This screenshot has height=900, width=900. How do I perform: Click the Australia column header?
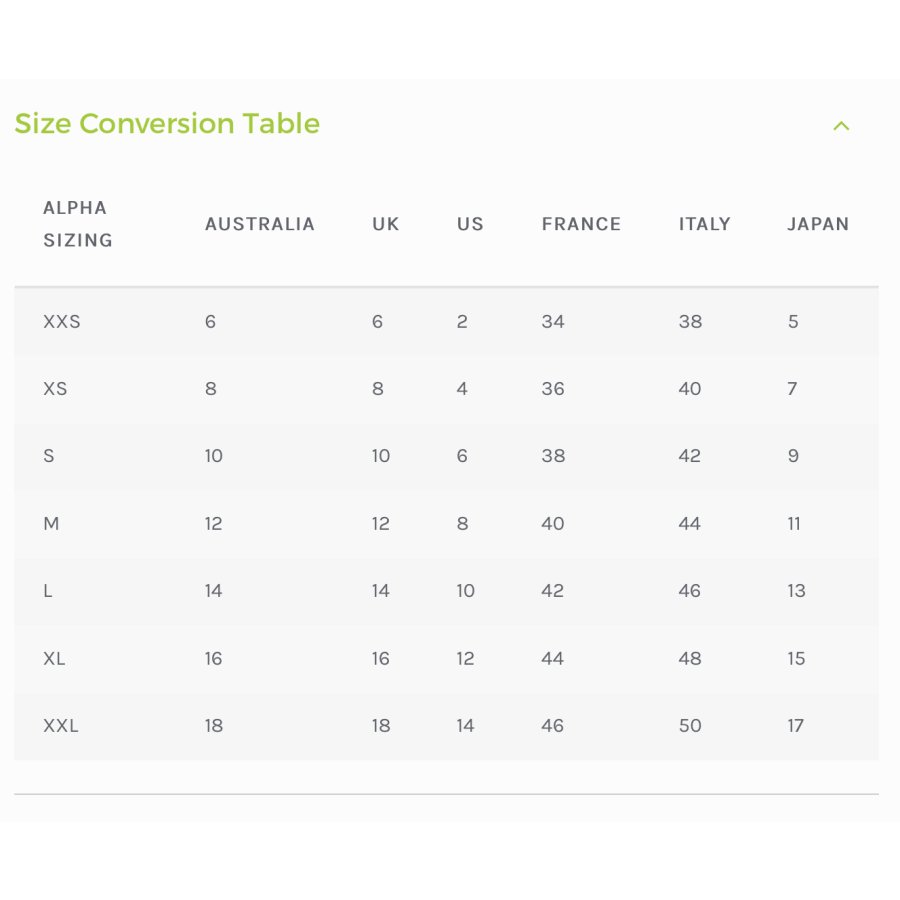click(260, 224)
